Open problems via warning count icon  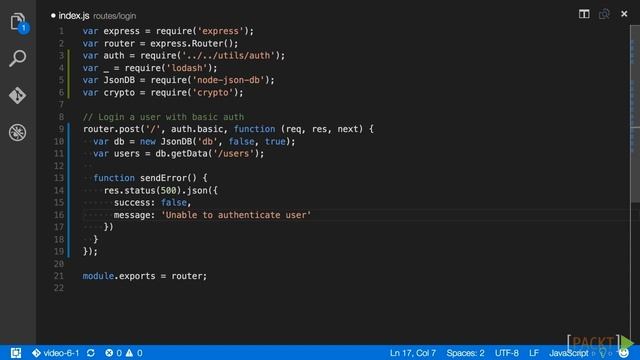[x=134, y=353]
